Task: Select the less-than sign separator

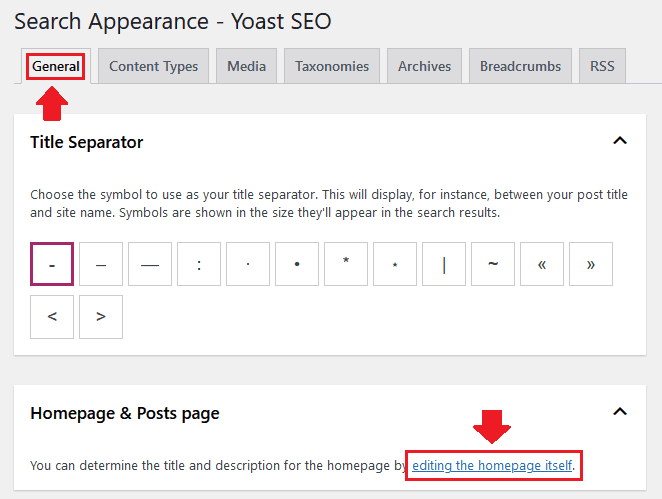Action: point(52,317)
